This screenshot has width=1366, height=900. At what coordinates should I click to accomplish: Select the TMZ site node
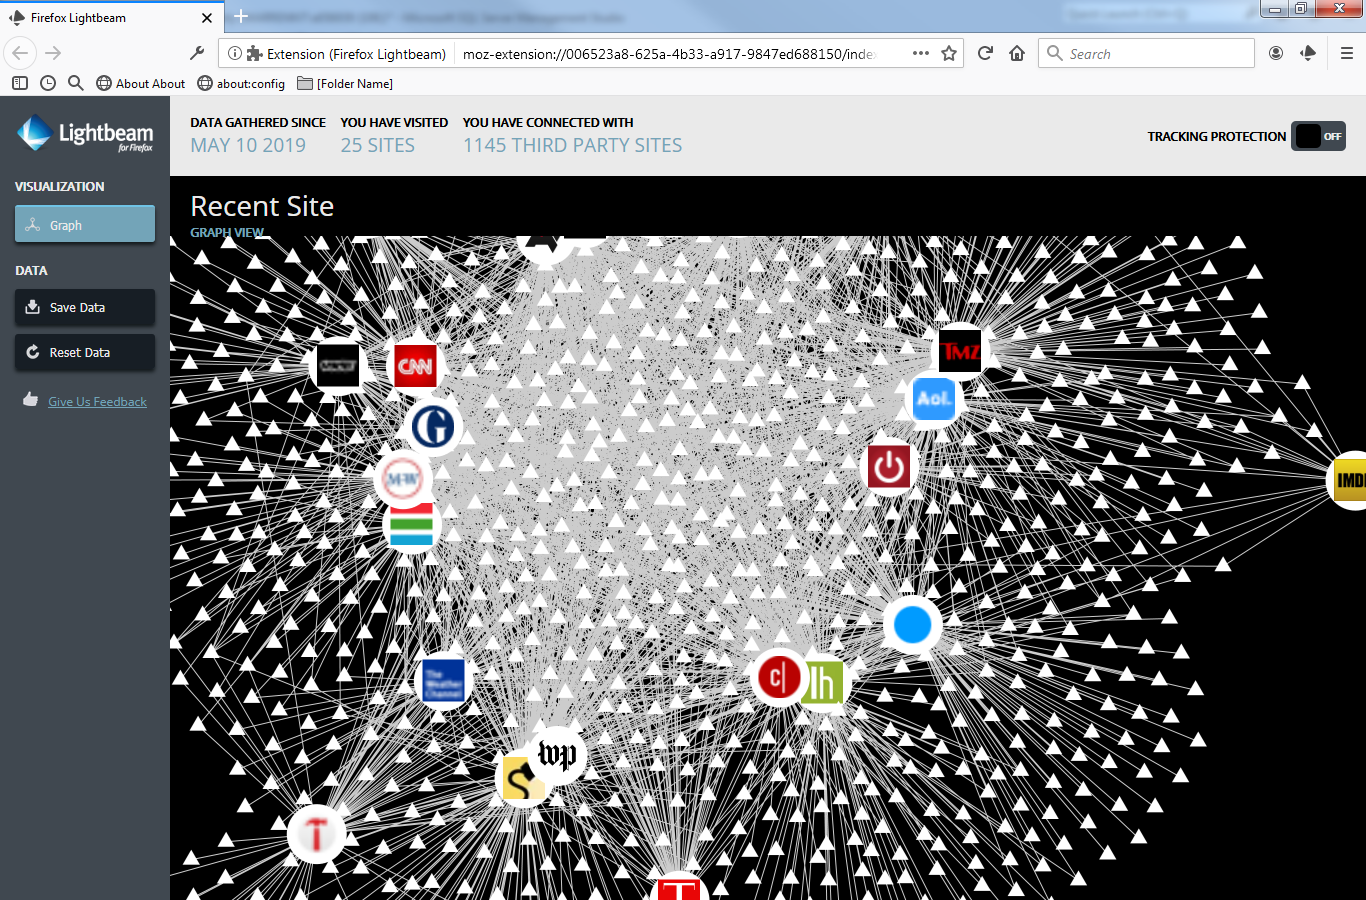[x=960, y=350]
